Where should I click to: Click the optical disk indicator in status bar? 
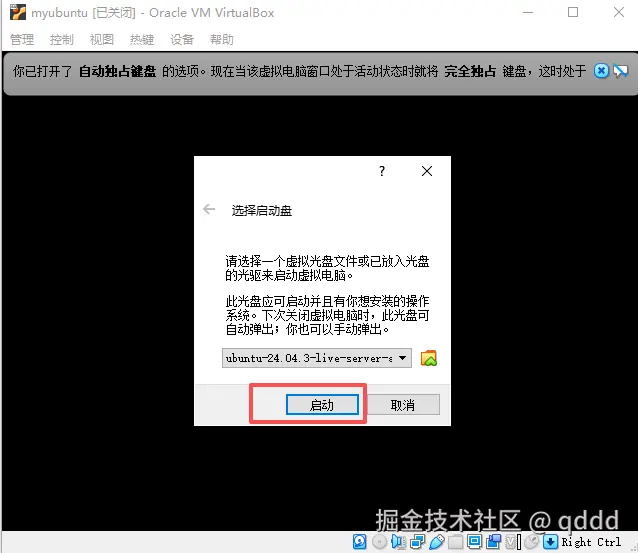(x=379, y=542)
